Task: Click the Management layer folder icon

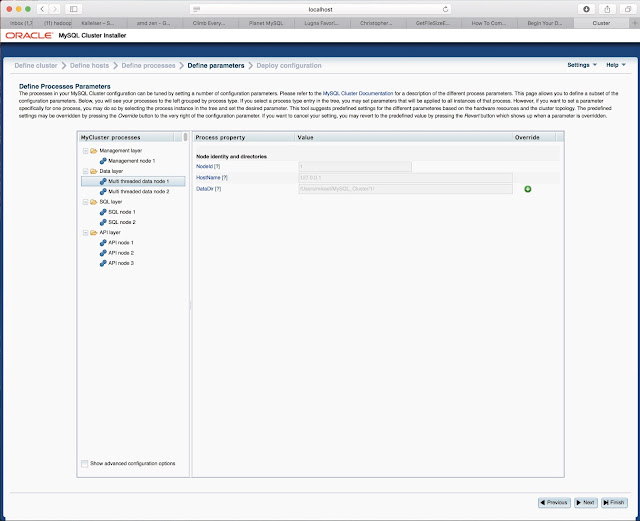Action: tap(93, 151)
